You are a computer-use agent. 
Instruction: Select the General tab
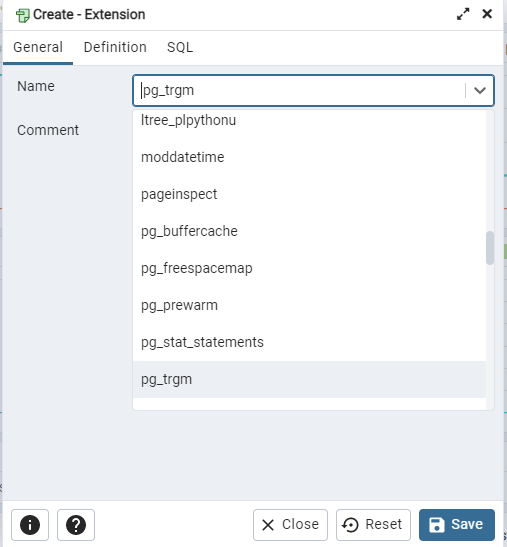click(38, 47)
